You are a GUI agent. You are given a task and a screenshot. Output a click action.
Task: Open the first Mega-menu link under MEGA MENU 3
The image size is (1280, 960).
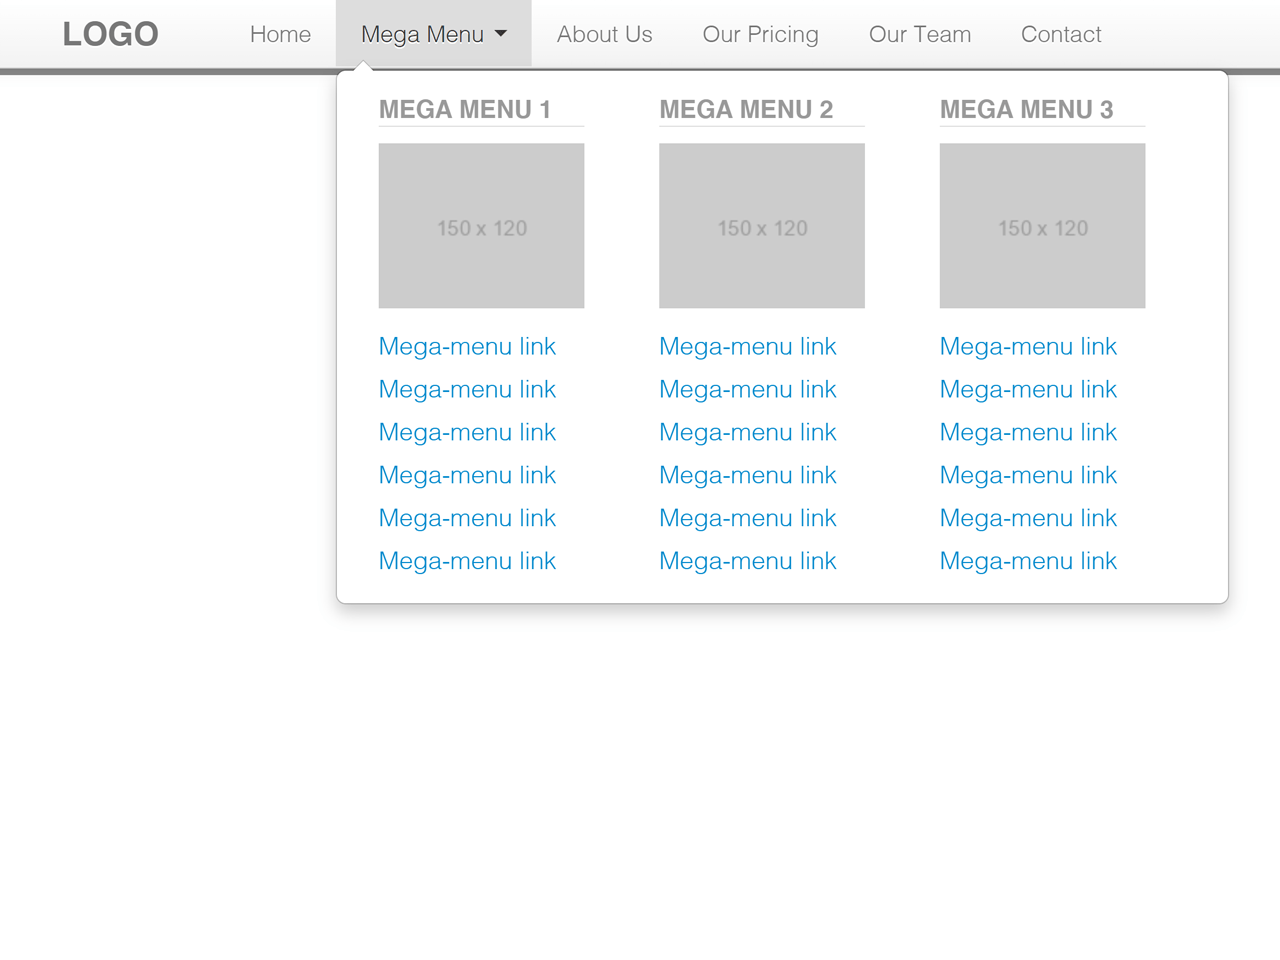1028,346
